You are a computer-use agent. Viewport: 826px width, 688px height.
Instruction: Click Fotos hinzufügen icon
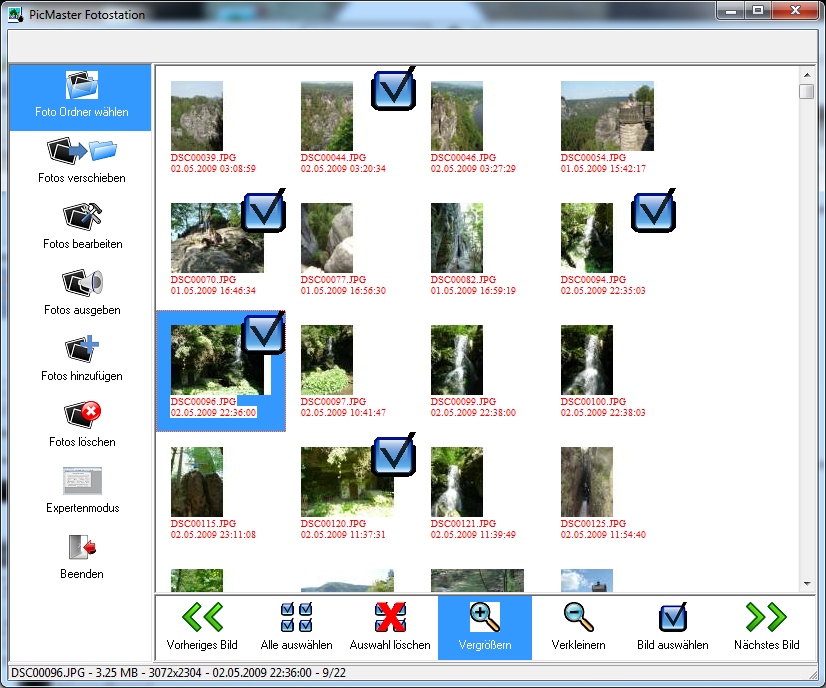click(82, 349)
